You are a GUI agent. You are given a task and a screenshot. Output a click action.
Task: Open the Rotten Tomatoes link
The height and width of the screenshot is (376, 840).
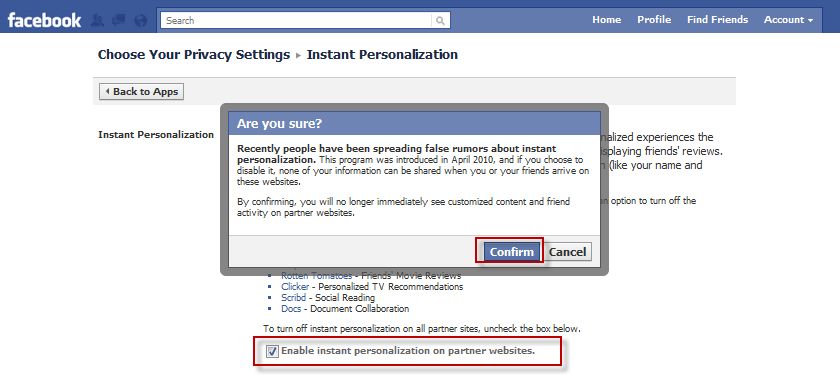pyautogui.click(x=317, y=276)
